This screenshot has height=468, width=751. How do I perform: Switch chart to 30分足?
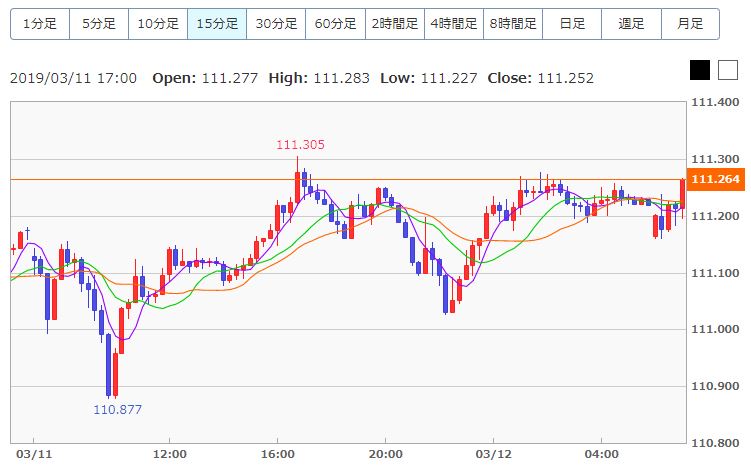tap(276, 23)
